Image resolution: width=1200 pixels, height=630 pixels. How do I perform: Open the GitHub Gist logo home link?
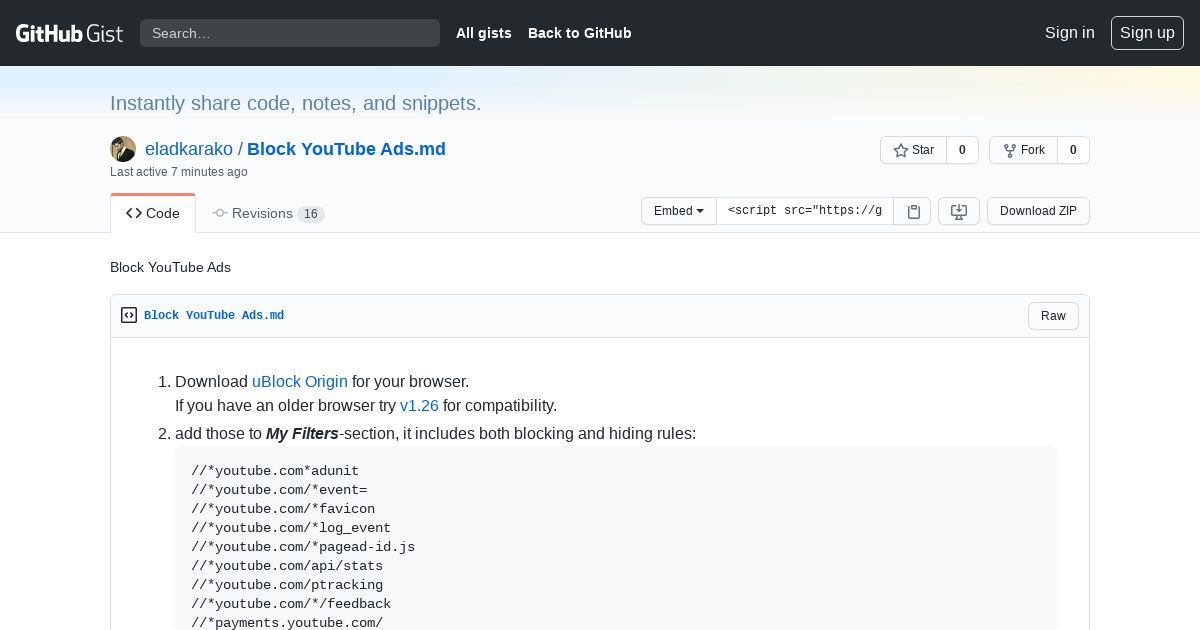point(69,33)
